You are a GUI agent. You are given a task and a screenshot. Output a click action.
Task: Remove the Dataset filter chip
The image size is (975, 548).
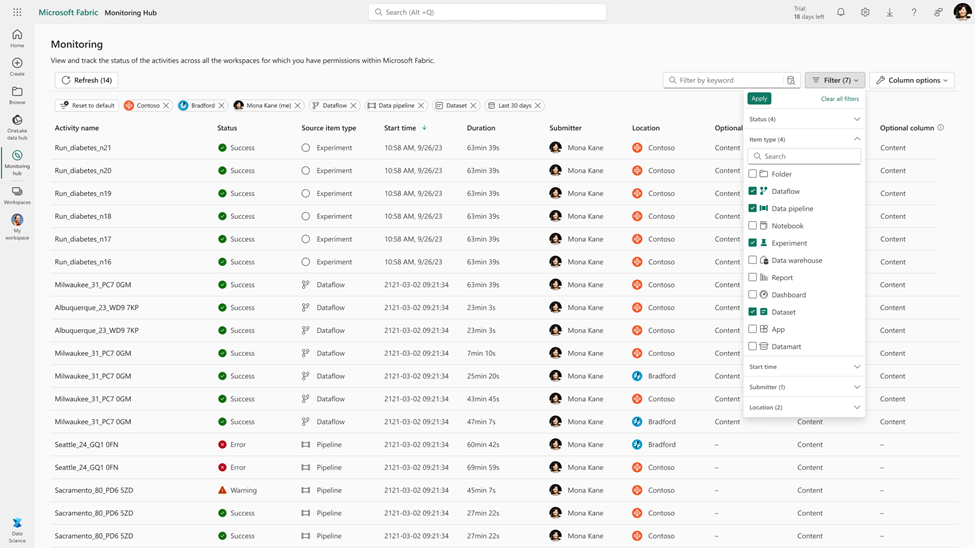[x=473, y=106]
